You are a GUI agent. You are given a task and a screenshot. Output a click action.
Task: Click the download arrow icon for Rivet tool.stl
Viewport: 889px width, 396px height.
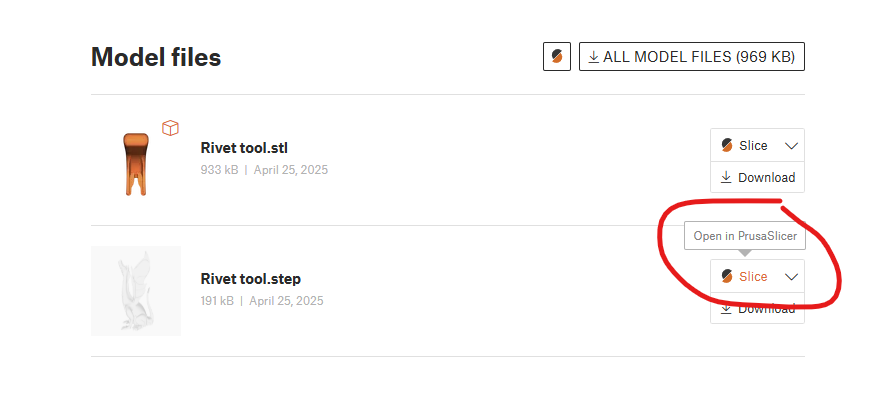(726, 178)
